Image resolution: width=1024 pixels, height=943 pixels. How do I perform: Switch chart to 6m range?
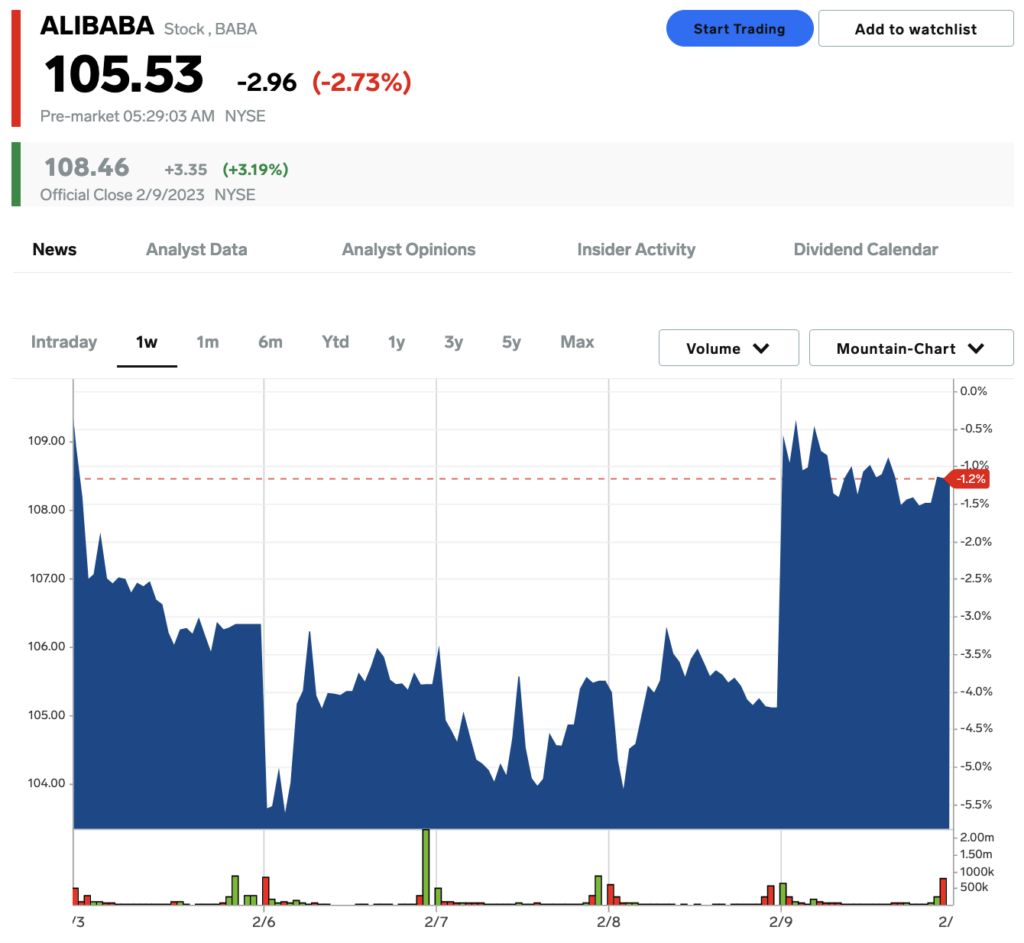tap(270, 342)
